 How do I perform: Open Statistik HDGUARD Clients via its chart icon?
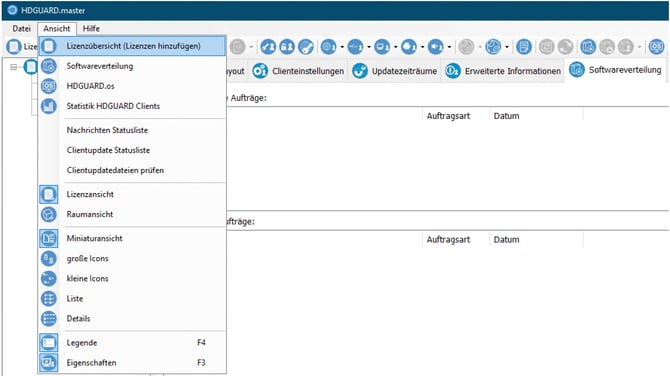(49, 106)
